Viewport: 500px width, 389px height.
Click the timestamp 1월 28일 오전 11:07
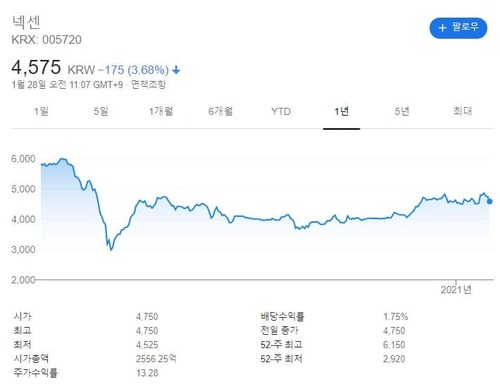tap(67, 85)
